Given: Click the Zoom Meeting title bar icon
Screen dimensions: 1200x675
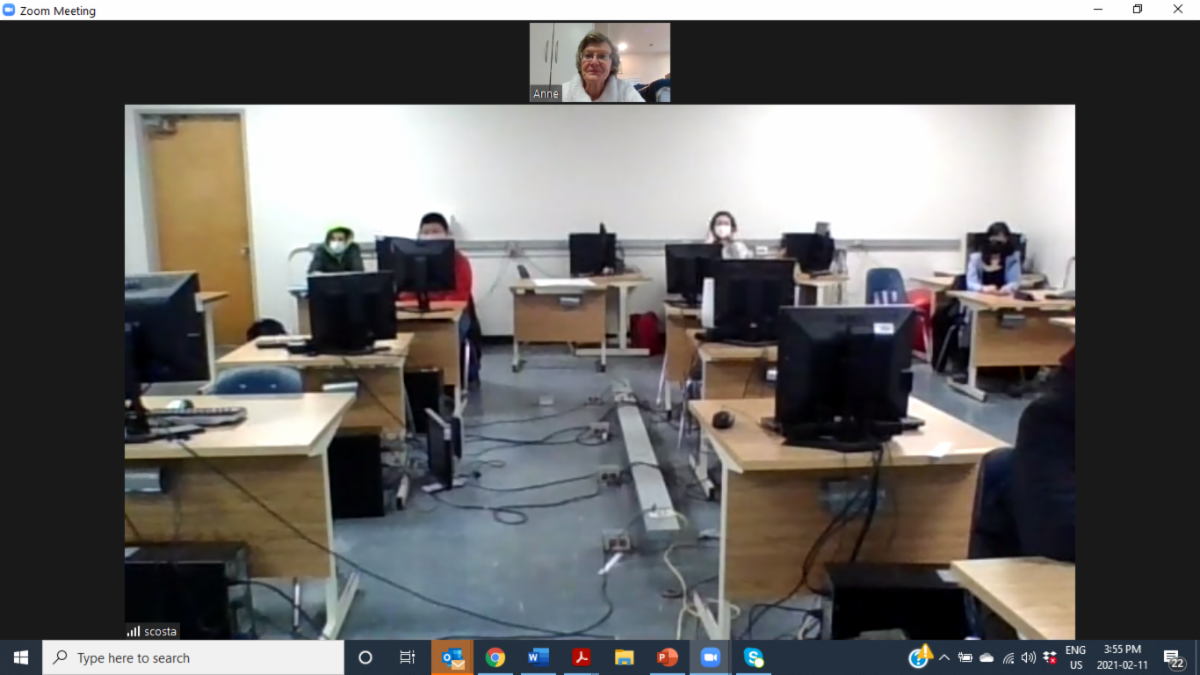Looking at the screenshot, I should (9, 10).
